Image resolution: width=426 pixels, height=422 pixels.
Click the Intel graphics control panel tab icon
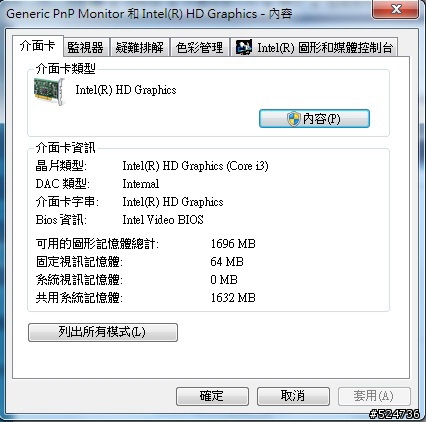point(244,47)
